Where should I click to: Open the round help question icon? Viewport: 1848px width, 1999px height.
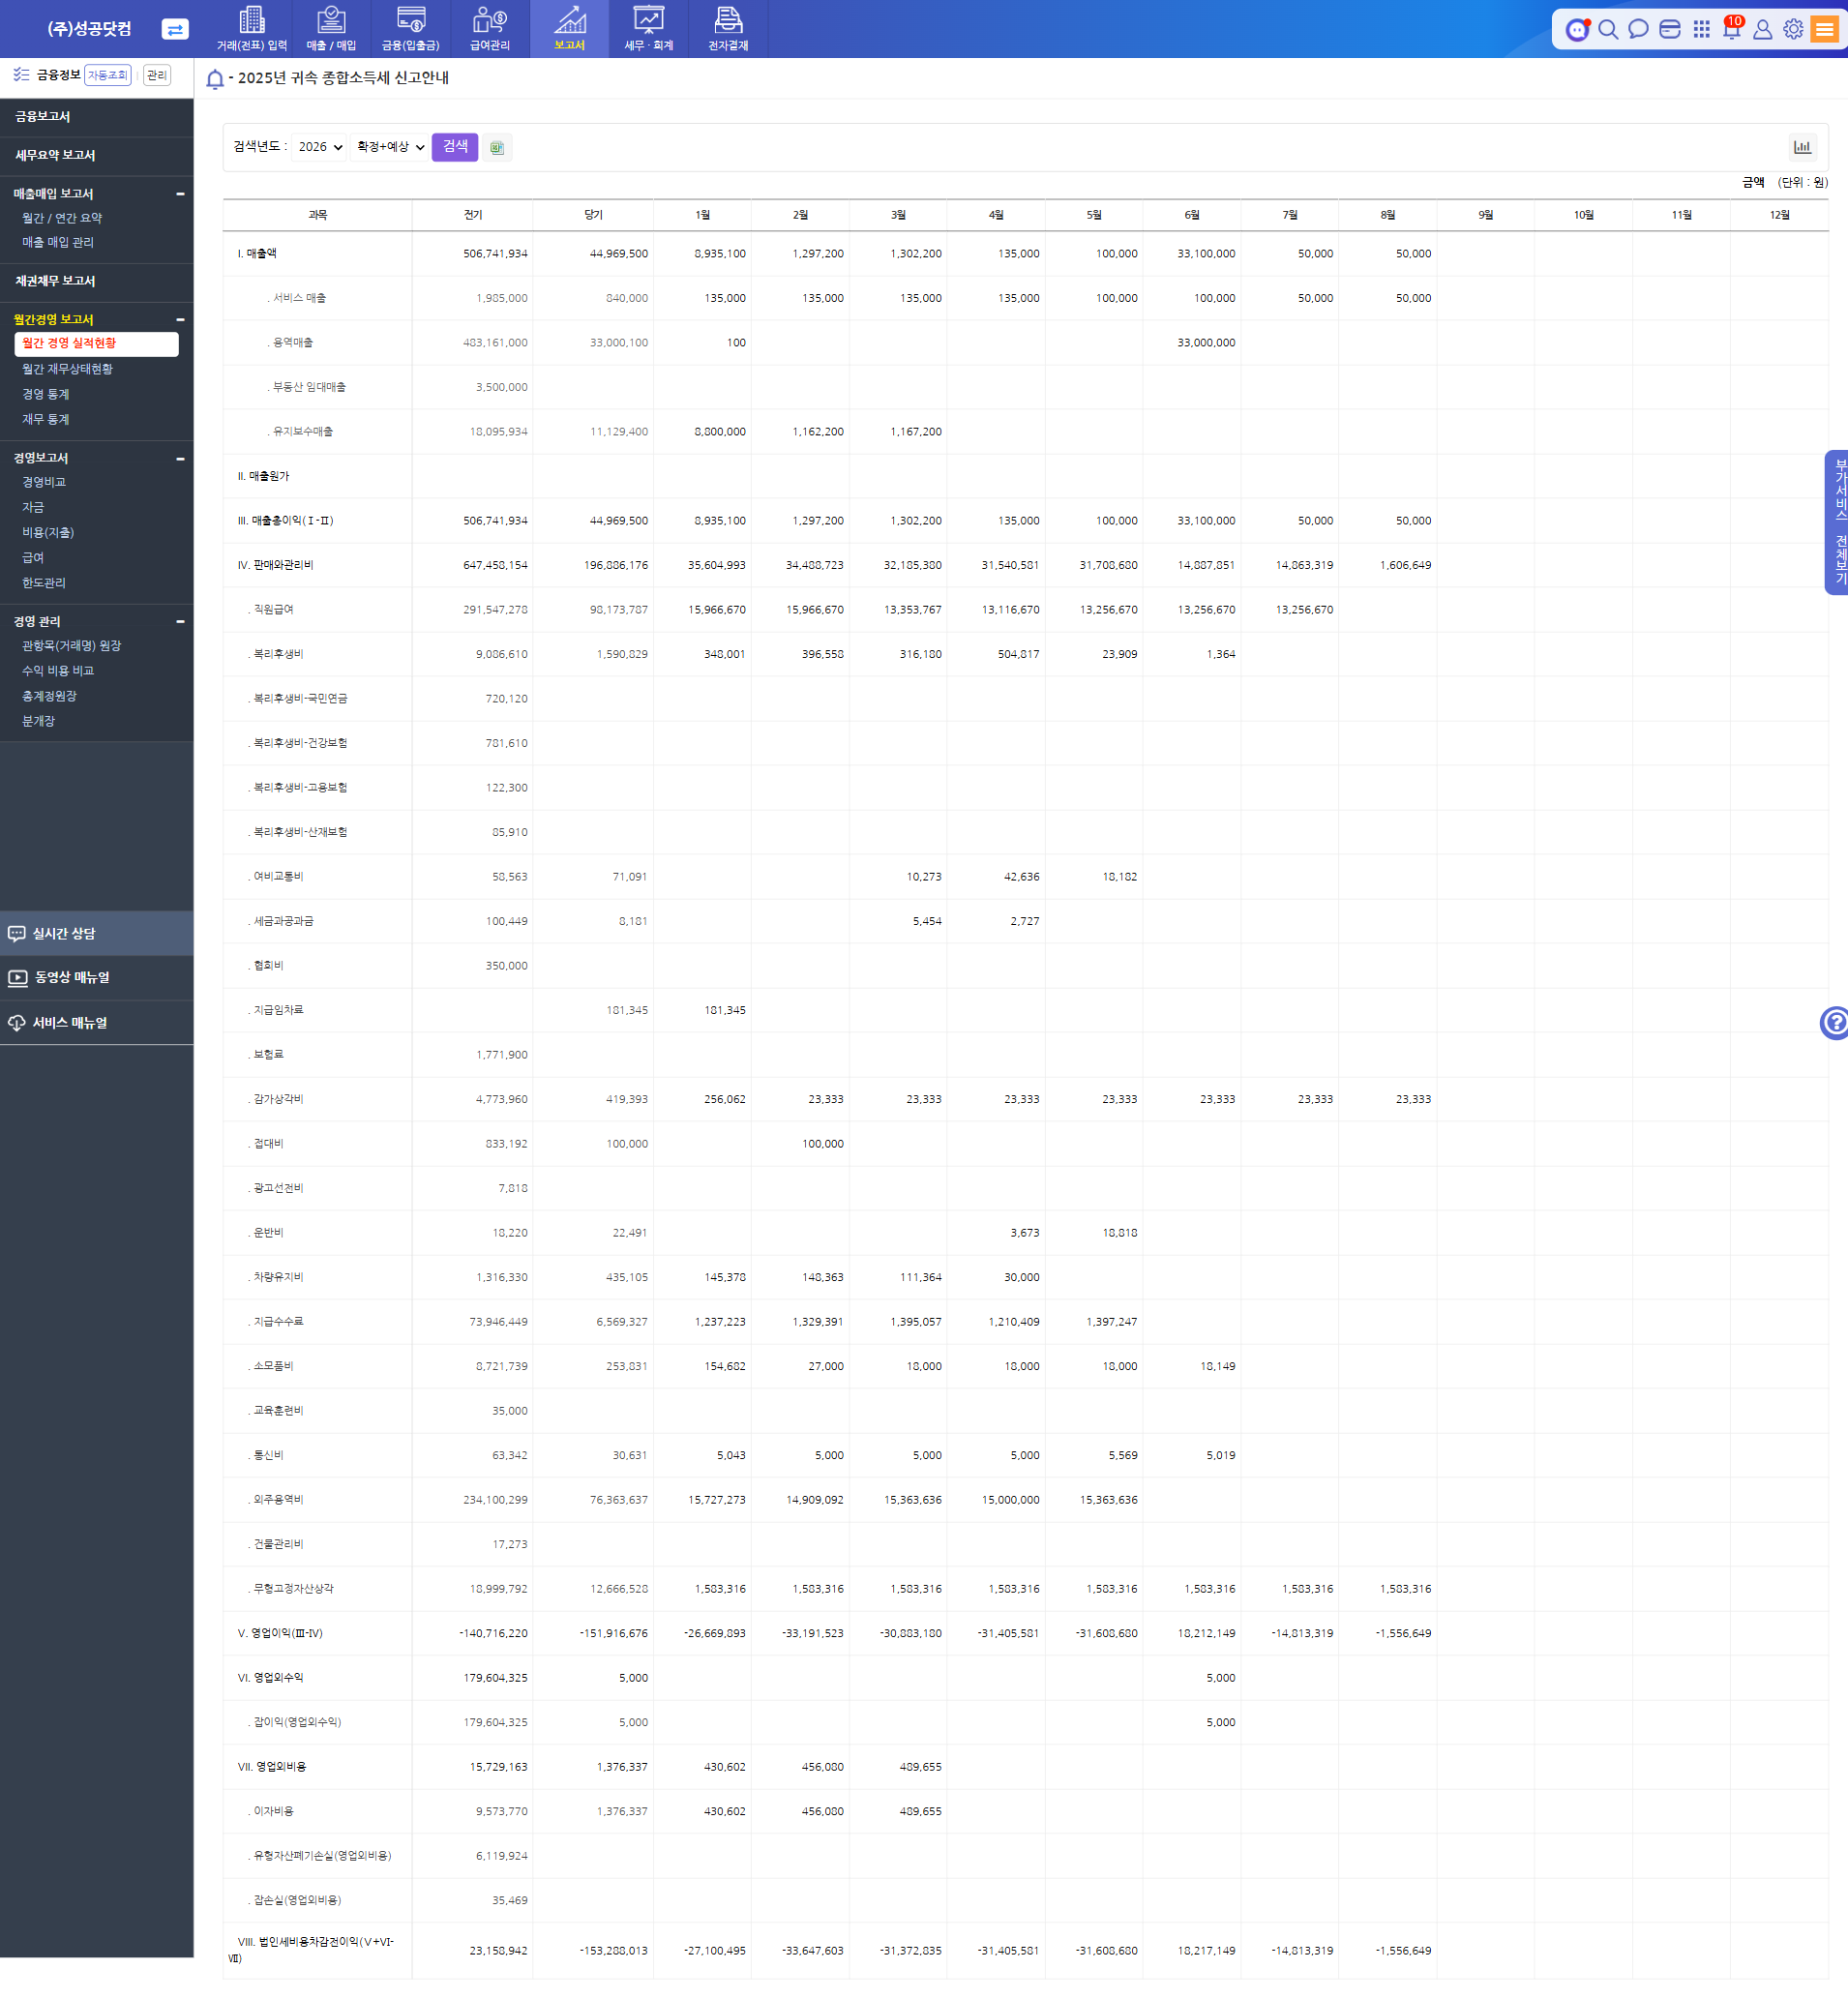click(x=1835, y=1022)
